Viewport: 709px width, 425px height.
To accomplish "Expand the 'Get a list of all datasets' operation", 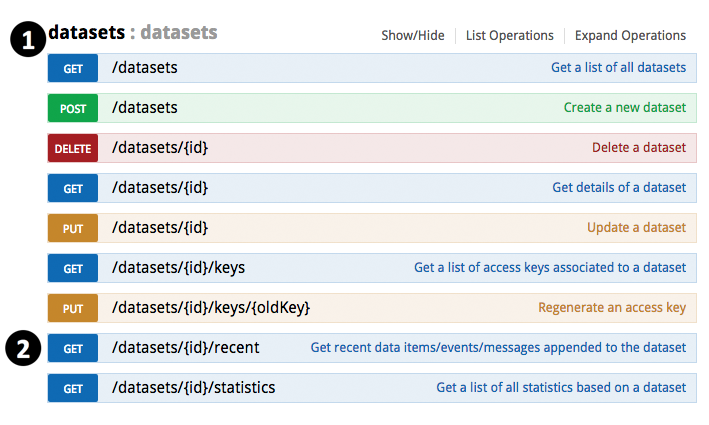I will pos(618,68).
